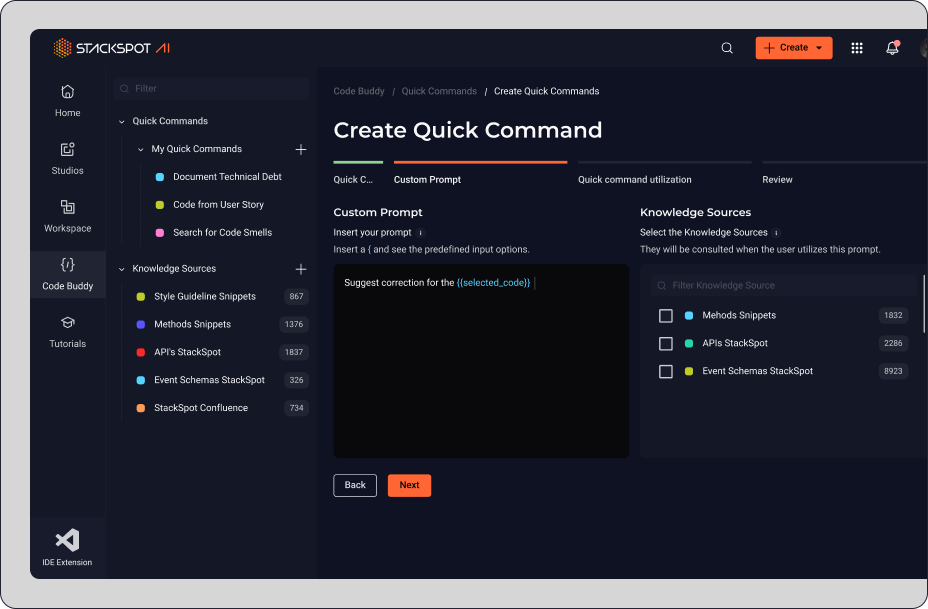This screenshot has width=928, height=609.
Task: Open Code from User Story command
Action: click(218, 205)
